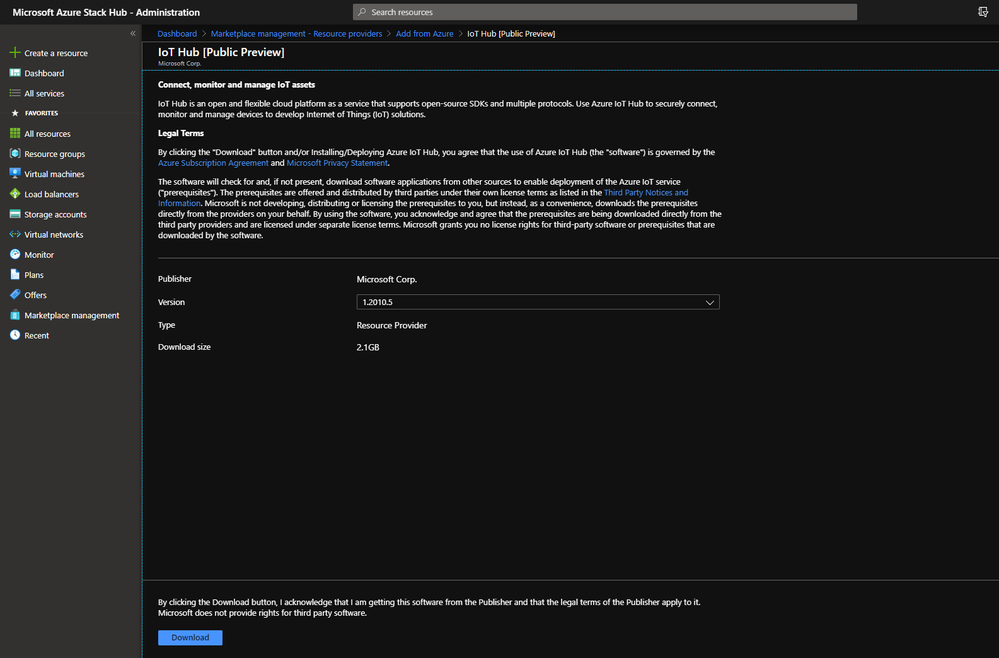This screenshot has height=658, width=999.
Task: Click the Microsoft Corp. publisher value
Action: point(387,279)
